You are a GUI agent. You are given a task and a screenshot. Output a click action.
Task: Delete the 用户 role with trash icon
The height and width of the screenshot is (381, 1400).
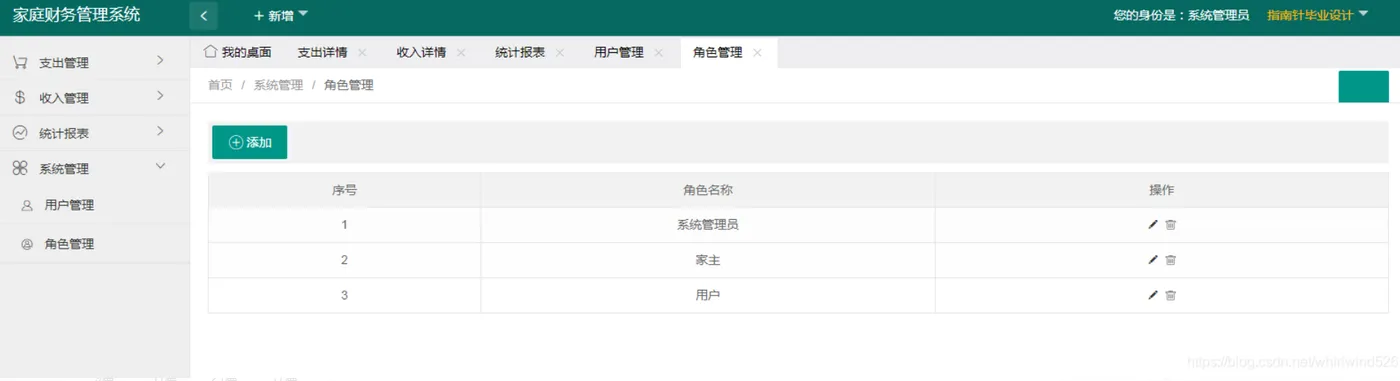tap(1170, 295)
